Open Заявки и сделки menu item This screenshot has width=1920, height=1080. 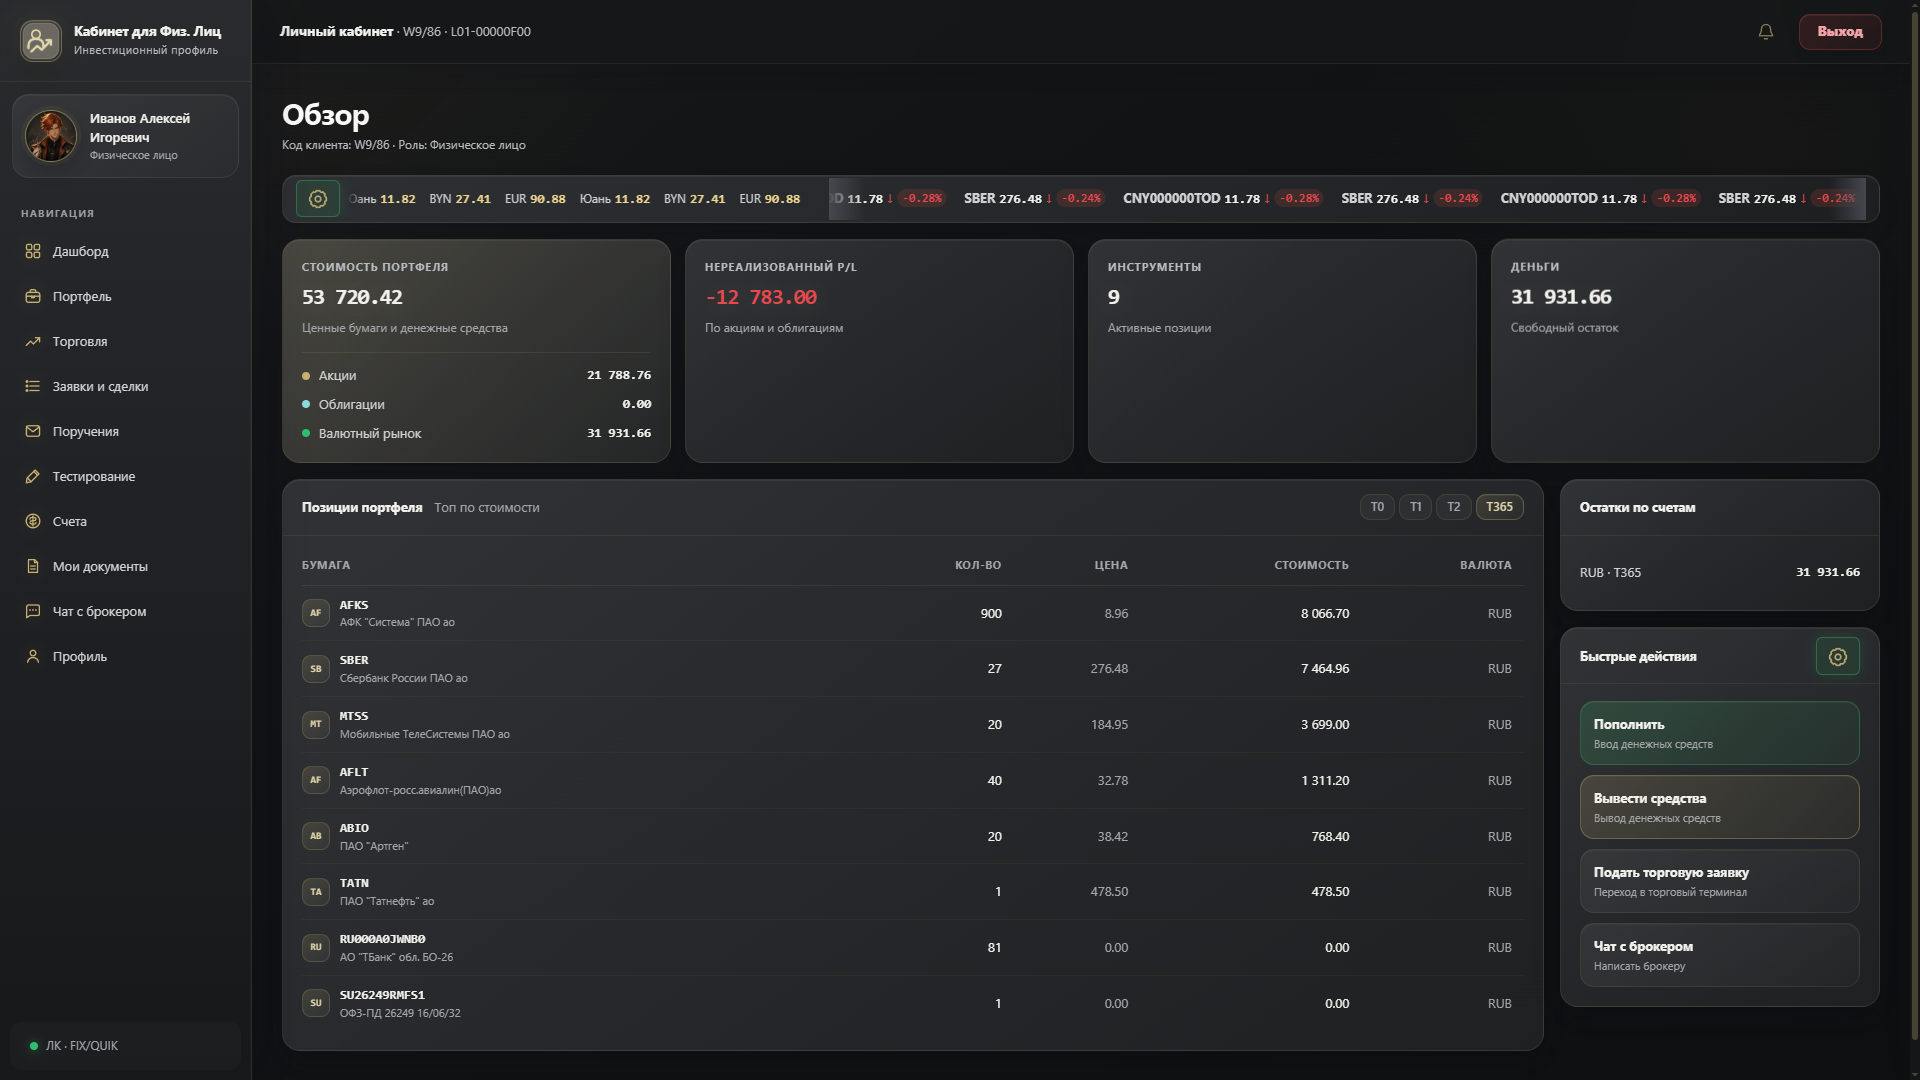(126, 386)
